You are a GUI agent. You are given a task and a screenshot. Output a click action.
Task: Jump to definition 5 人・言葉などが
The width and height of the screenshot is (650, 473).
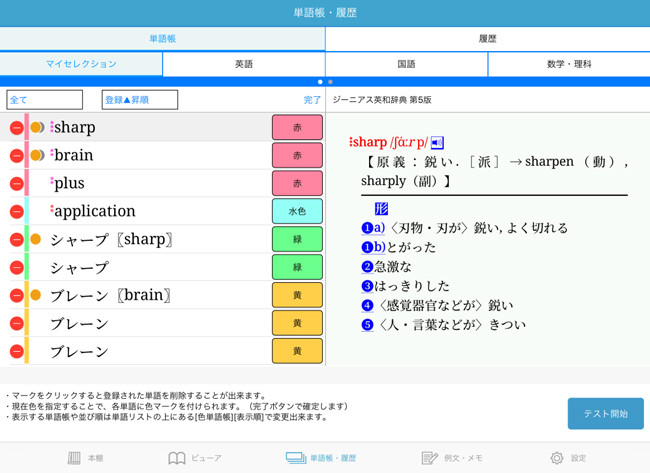point(367,325)
